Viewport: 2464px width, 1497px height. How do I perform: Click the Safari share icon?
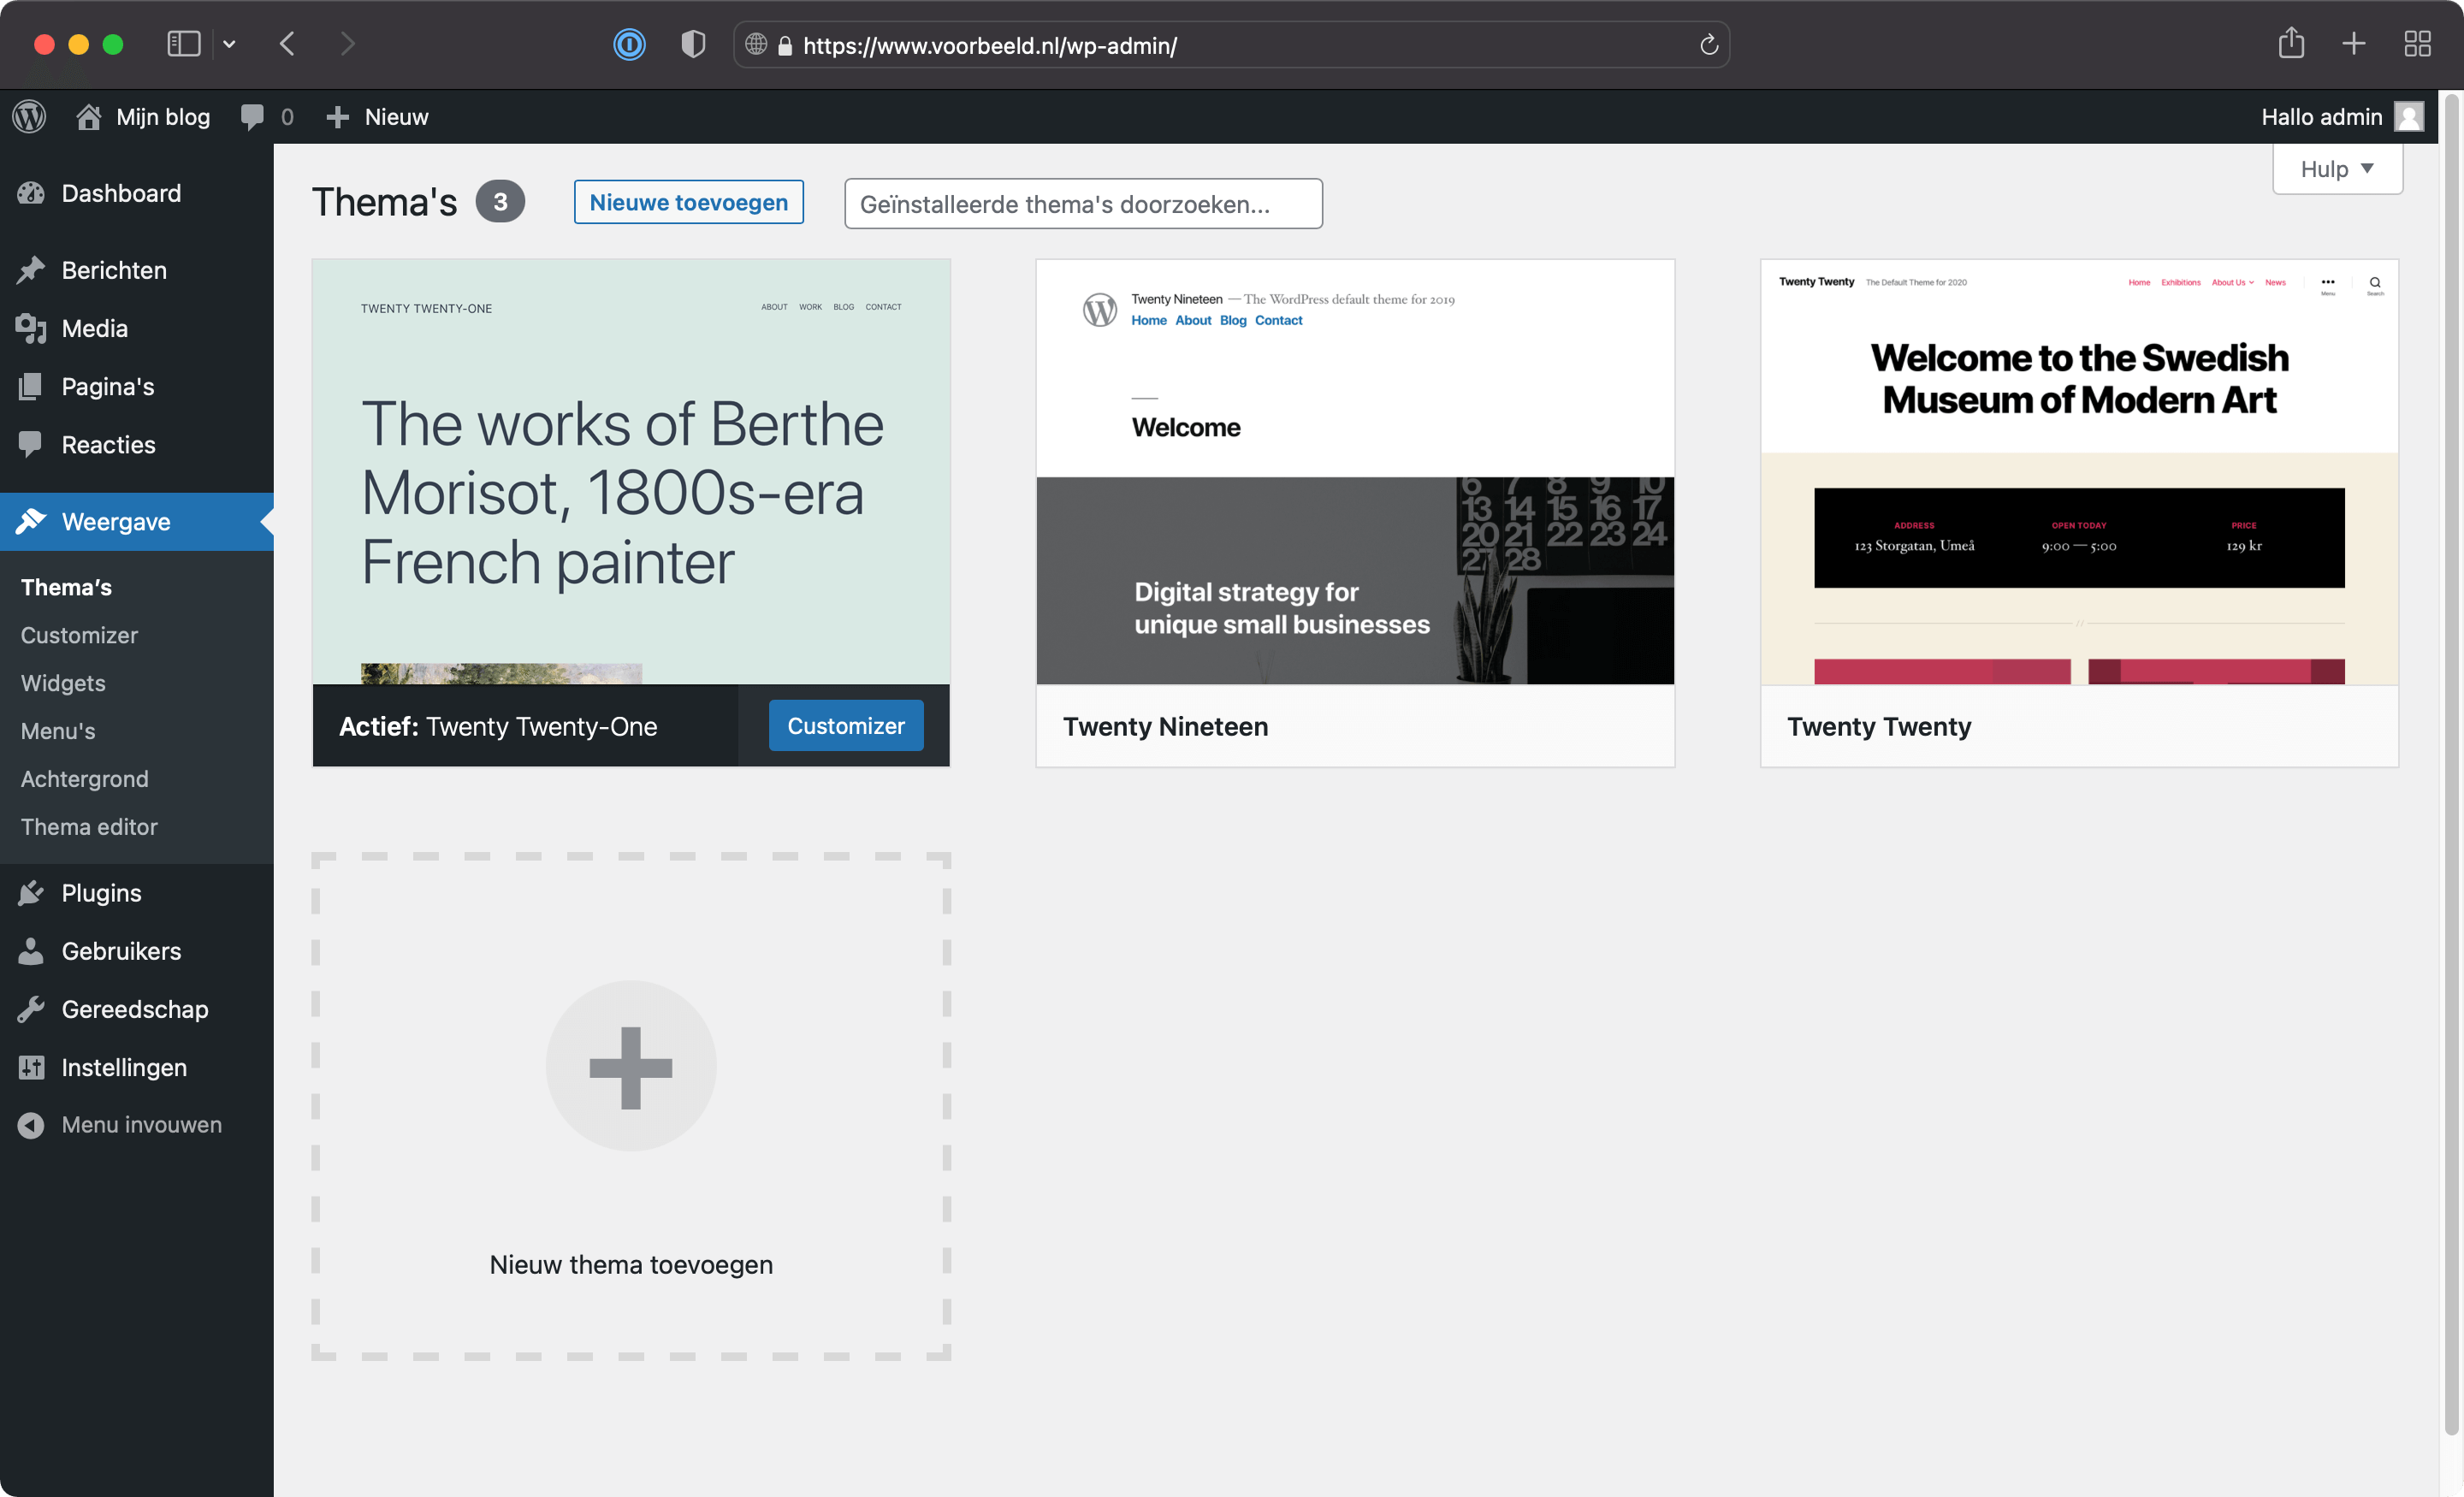pyautogui.click(x=2291, y=42)
